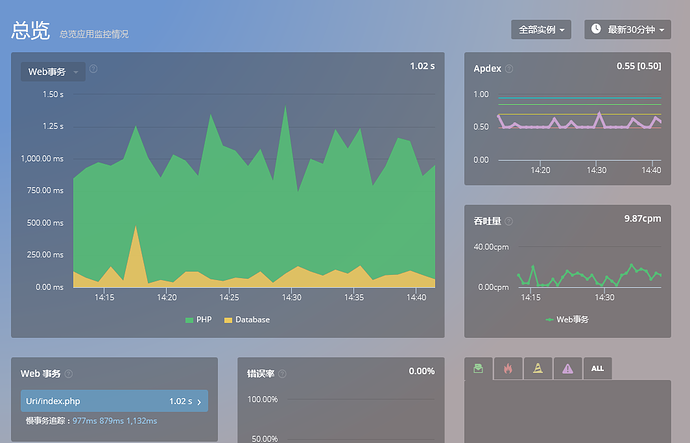Expand the Web事务 chart type dropdown
This screenshot has width=690, height=443.
[x=53, y=72]
